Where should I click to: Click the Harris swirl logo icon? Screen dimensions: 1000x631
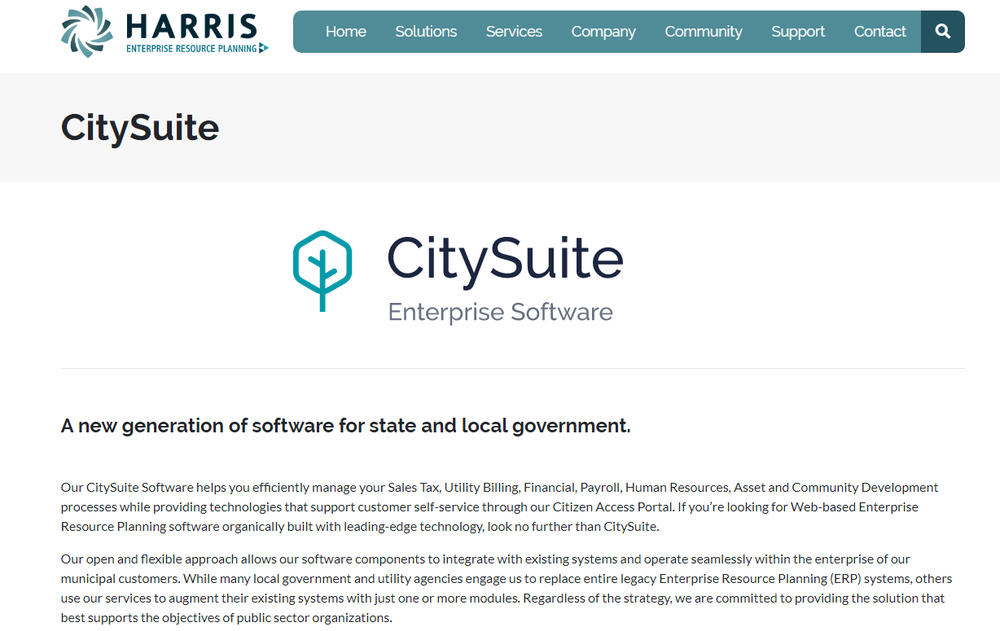click(x=87, y=31)
